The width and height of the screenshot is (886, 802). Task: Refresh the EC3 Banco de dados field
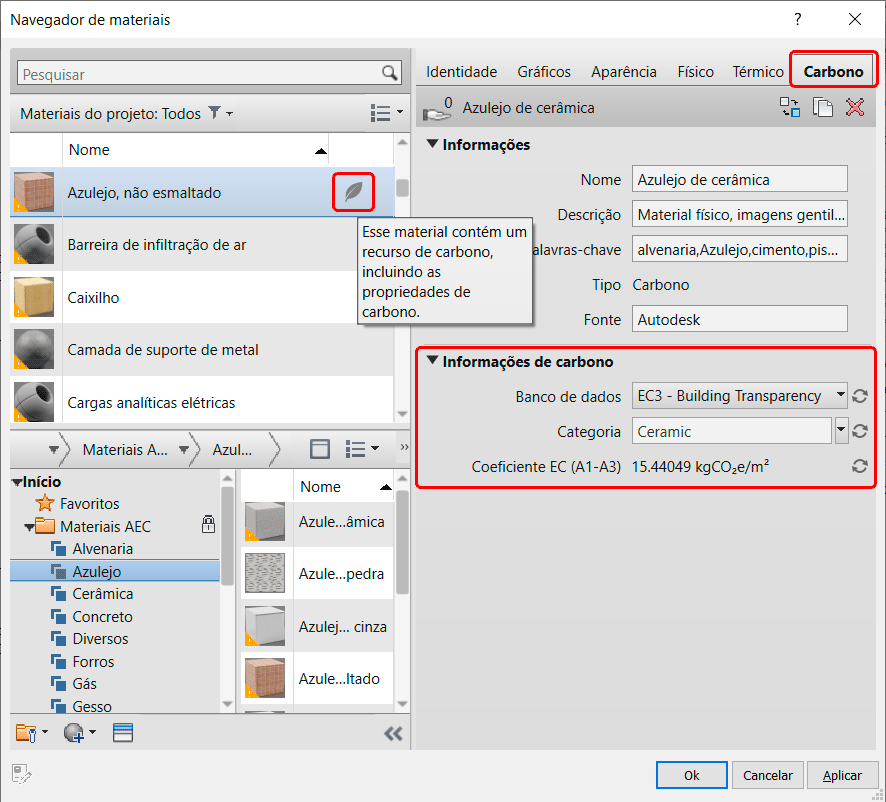(x=860, y=396)
